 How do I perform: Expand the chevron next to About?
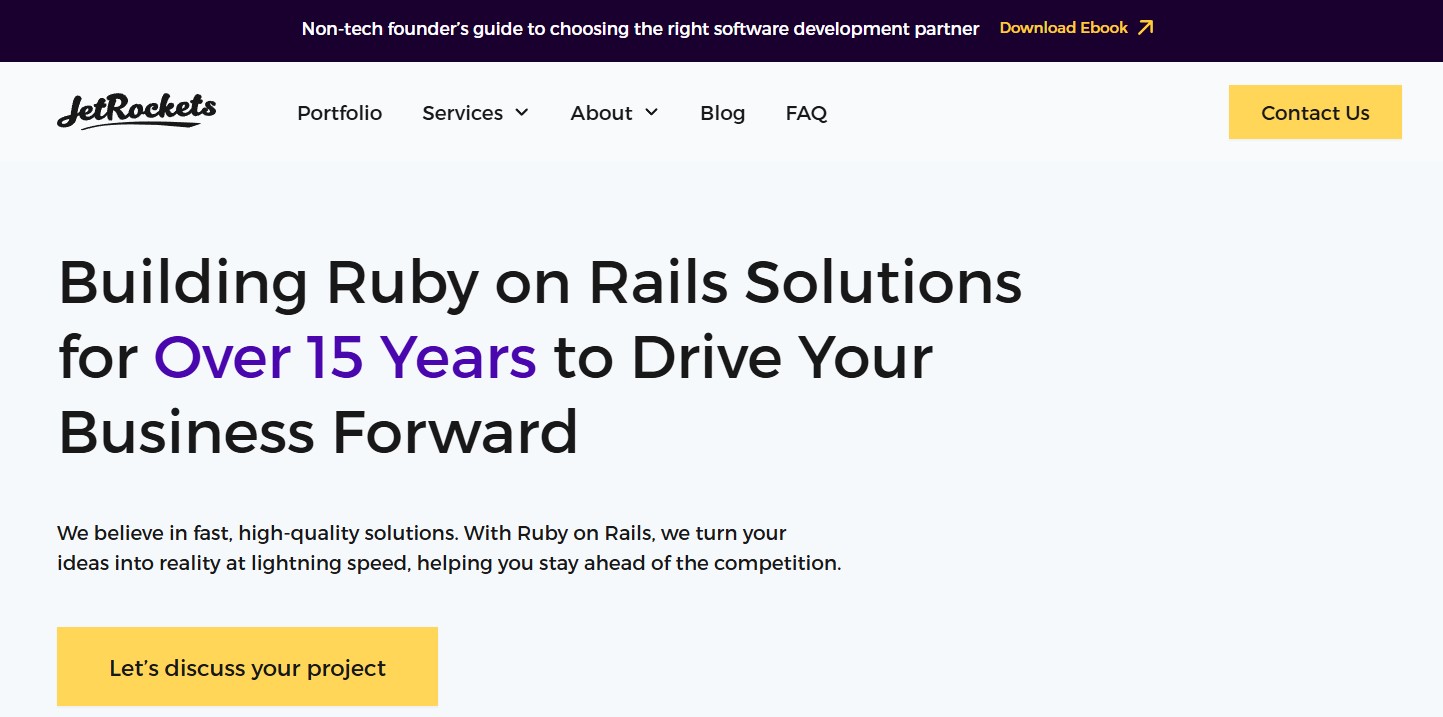coord(652,112)
